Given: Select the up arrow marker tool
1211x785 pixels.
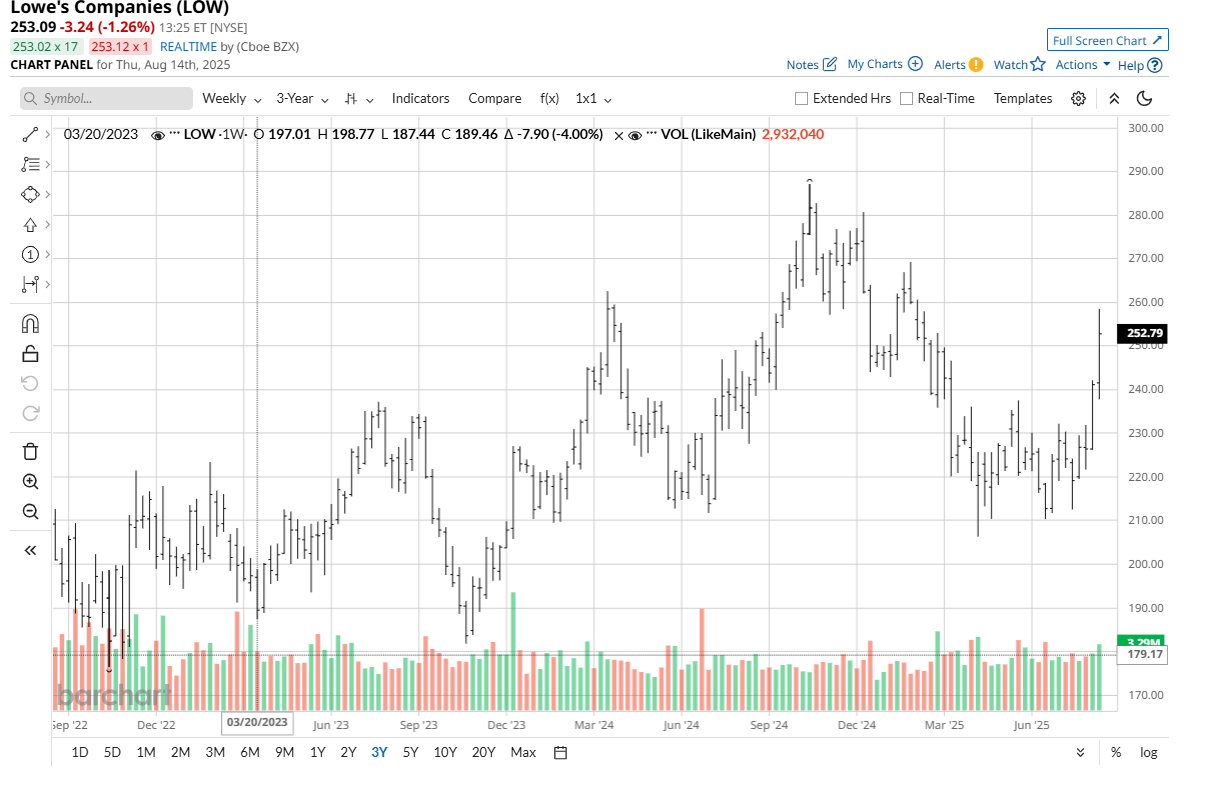Looking at the screenshot, I should 30,224.
